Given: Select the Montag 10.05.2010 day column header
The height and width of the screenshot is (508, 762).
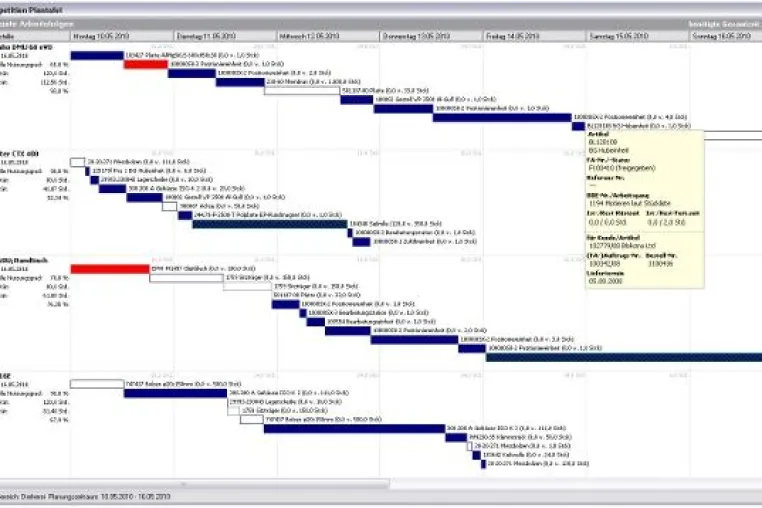Looking at the screenshot, I should point(122,36).
